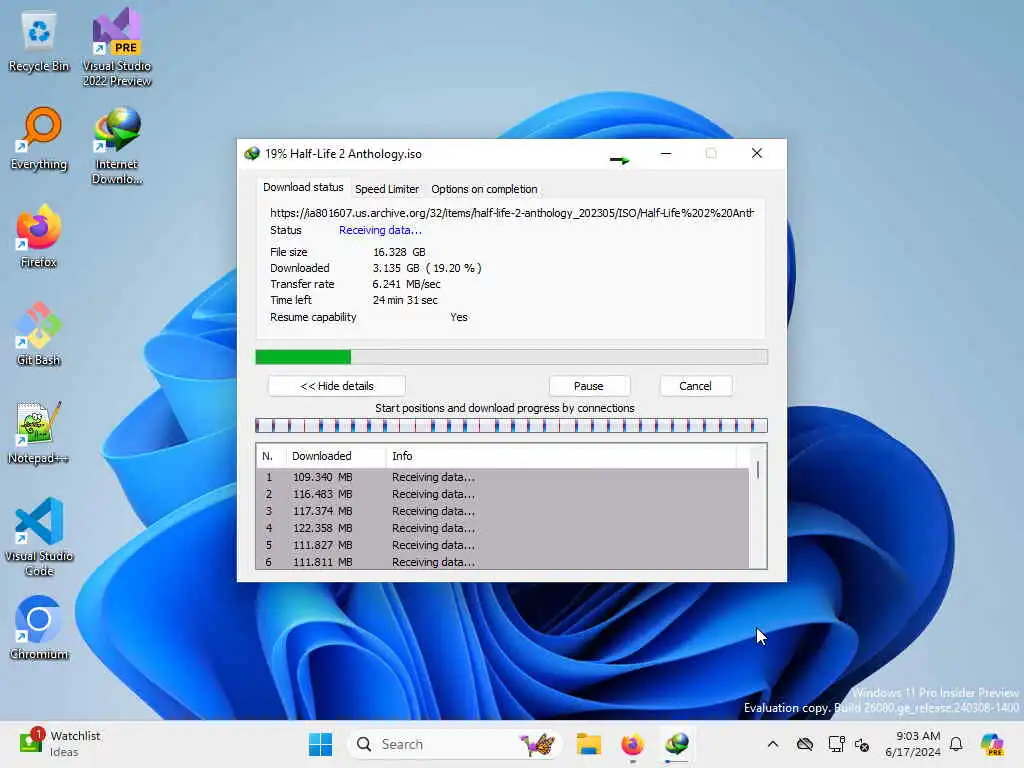
Task: Open File Explorer from the taskbar
Action: [588, 744]
